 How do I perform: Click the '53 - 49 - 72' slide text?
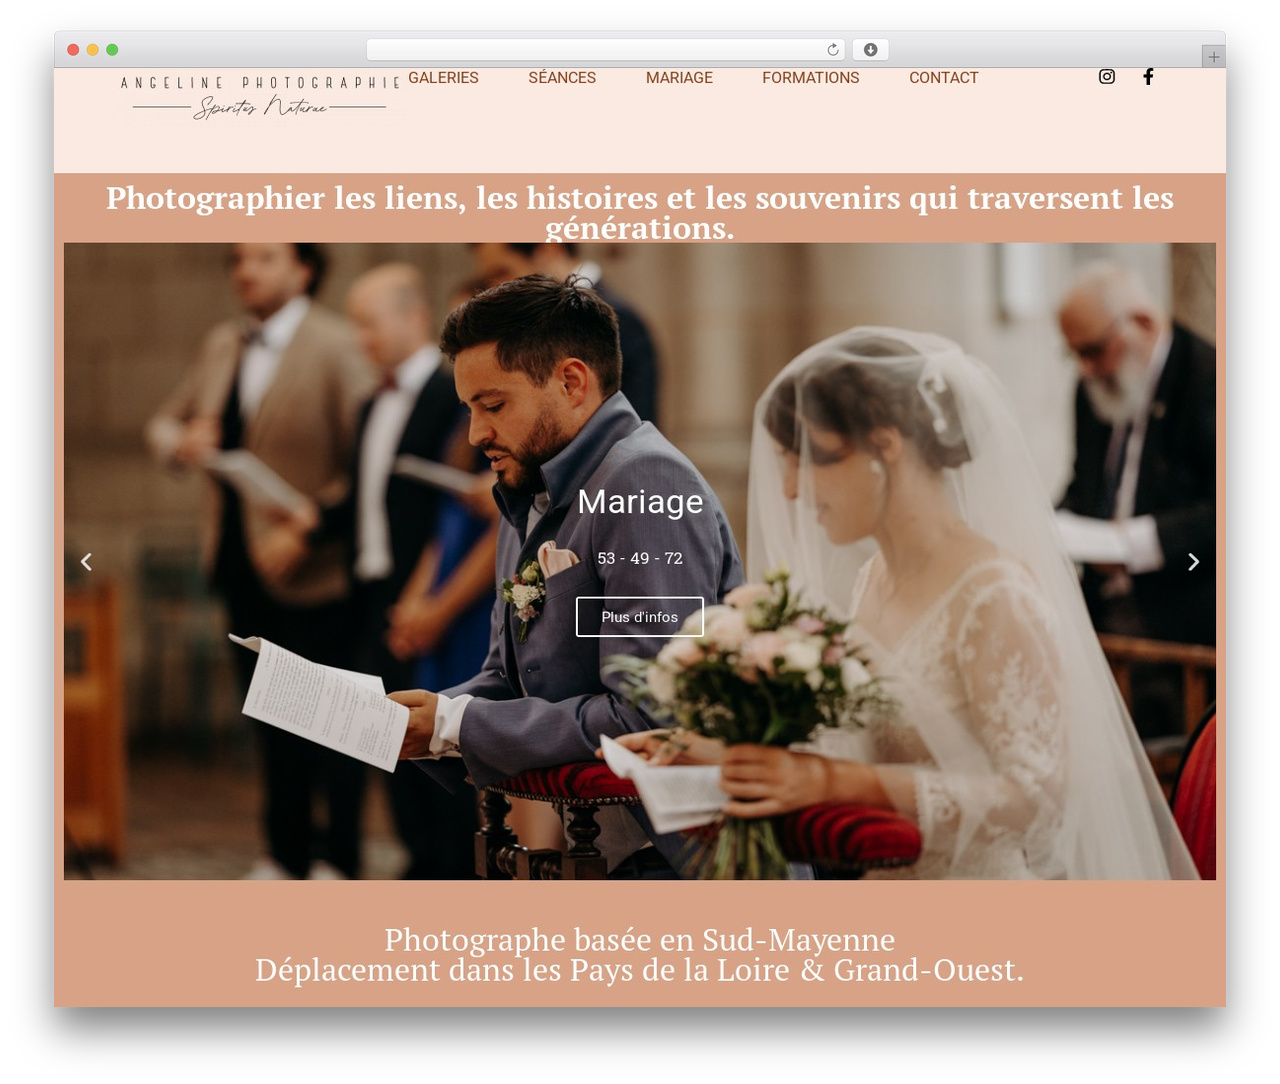tap(640, 558)
